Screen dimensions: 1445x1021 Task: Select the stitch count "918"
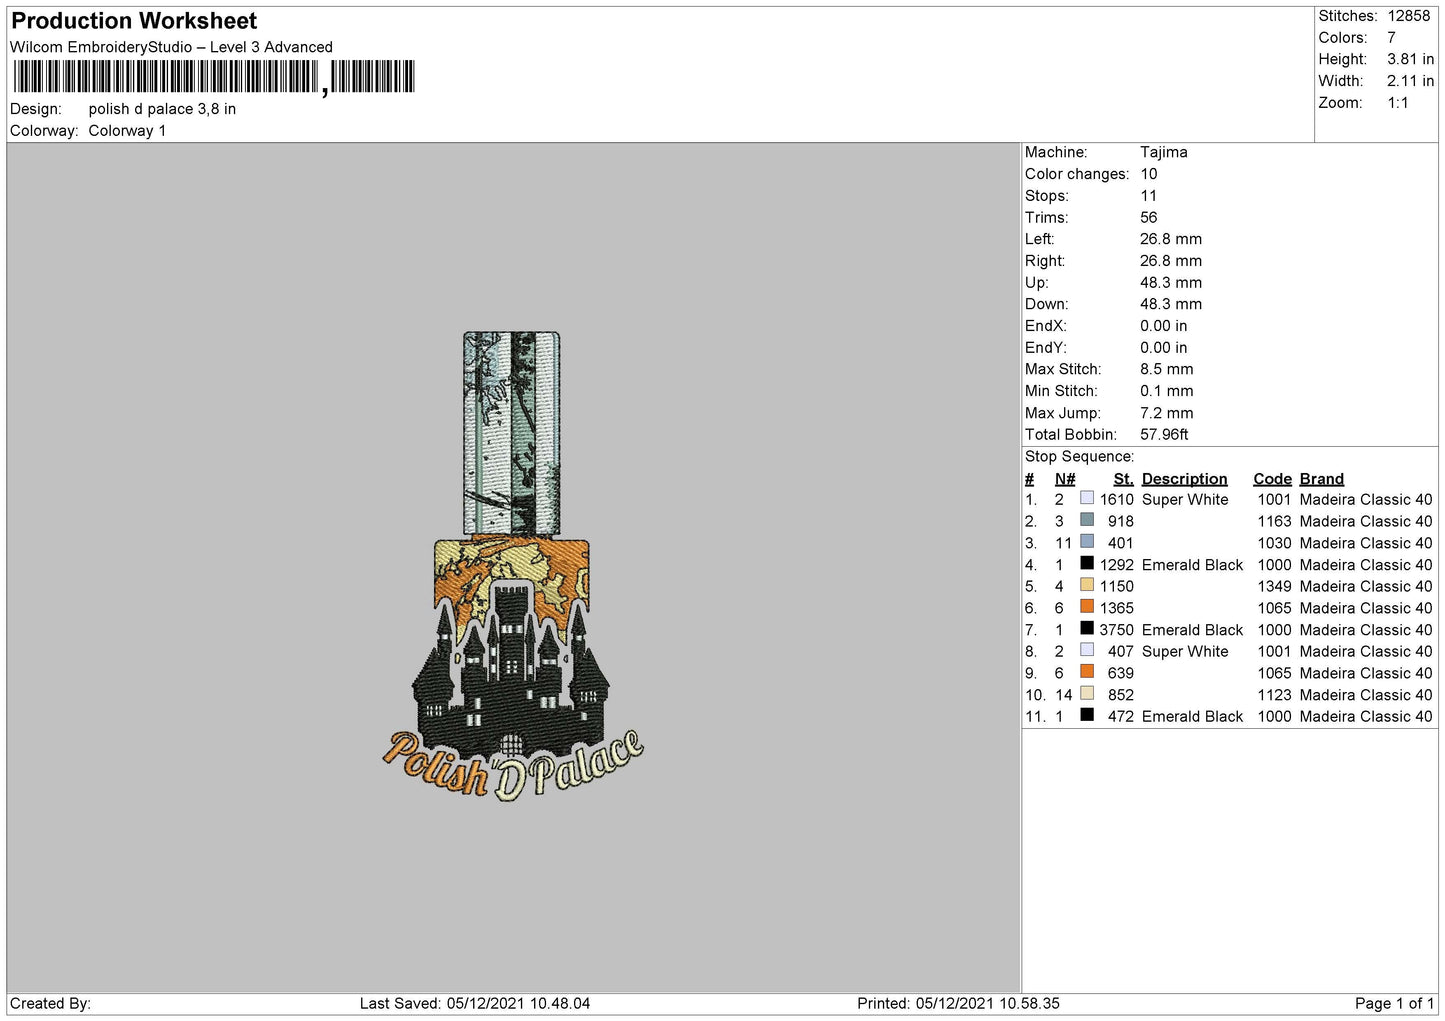point(1121,521)
